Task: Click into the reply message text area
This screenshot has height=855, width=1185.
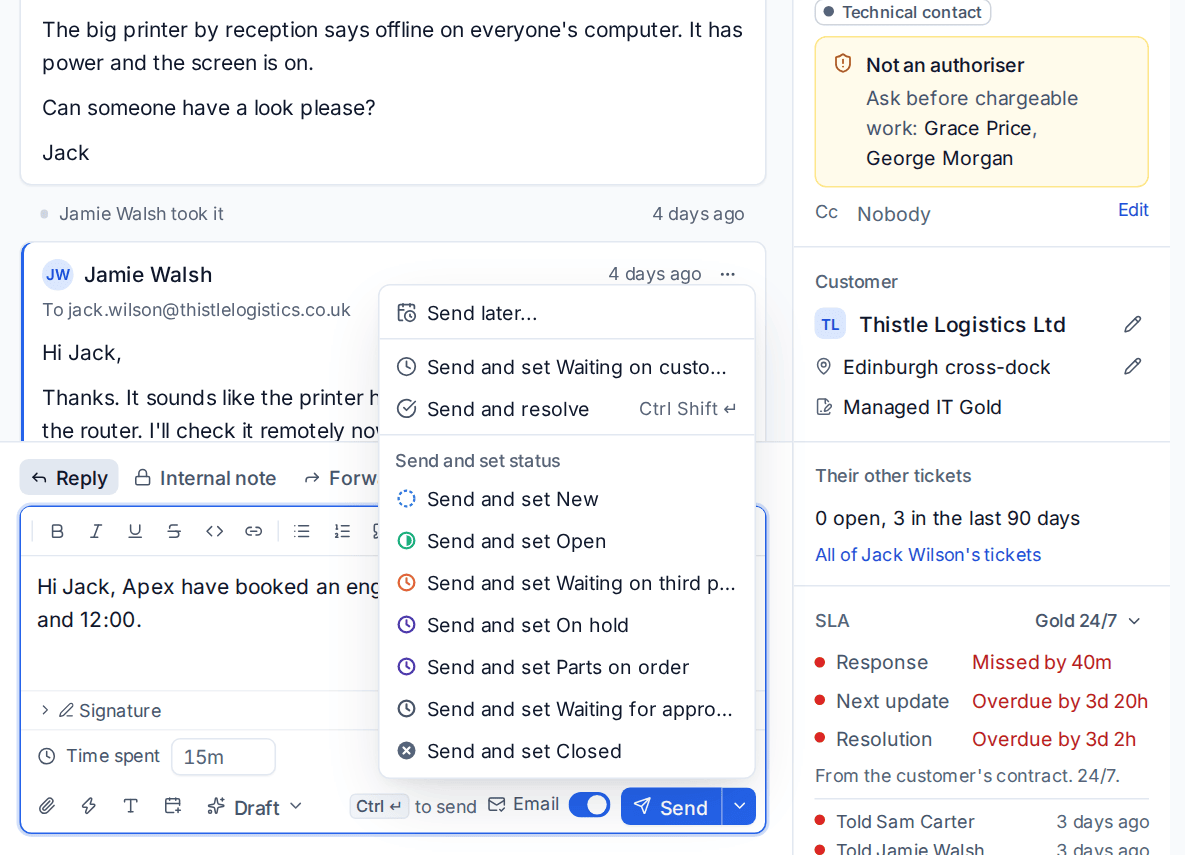Action: [200, 624]
